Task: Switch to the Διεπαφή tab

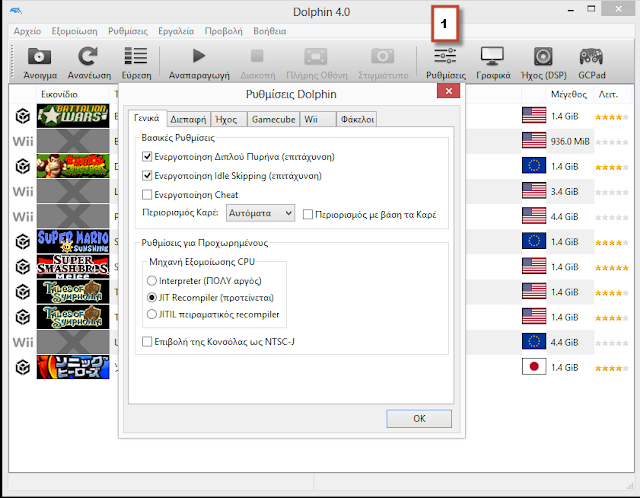Action: tap(189, 119)
